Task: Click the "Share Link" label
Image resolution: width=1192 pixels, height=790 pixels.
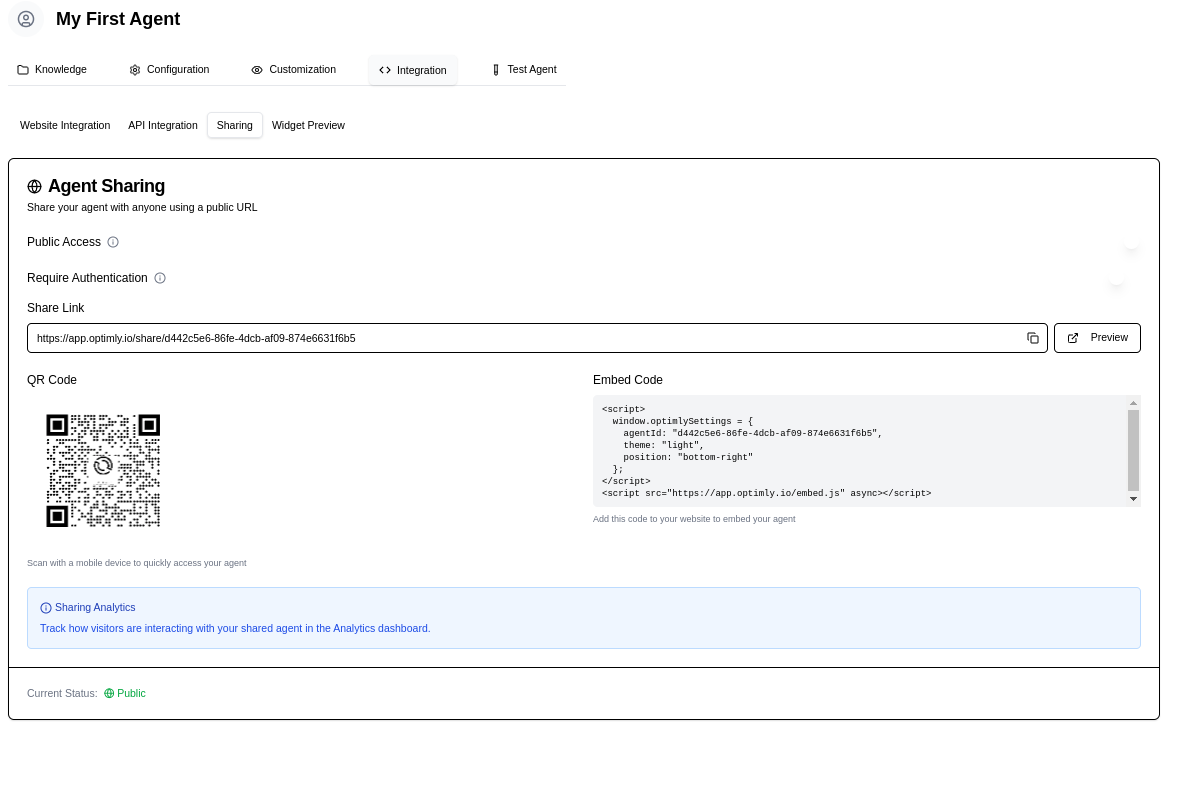Action: (x=55, y=308)
